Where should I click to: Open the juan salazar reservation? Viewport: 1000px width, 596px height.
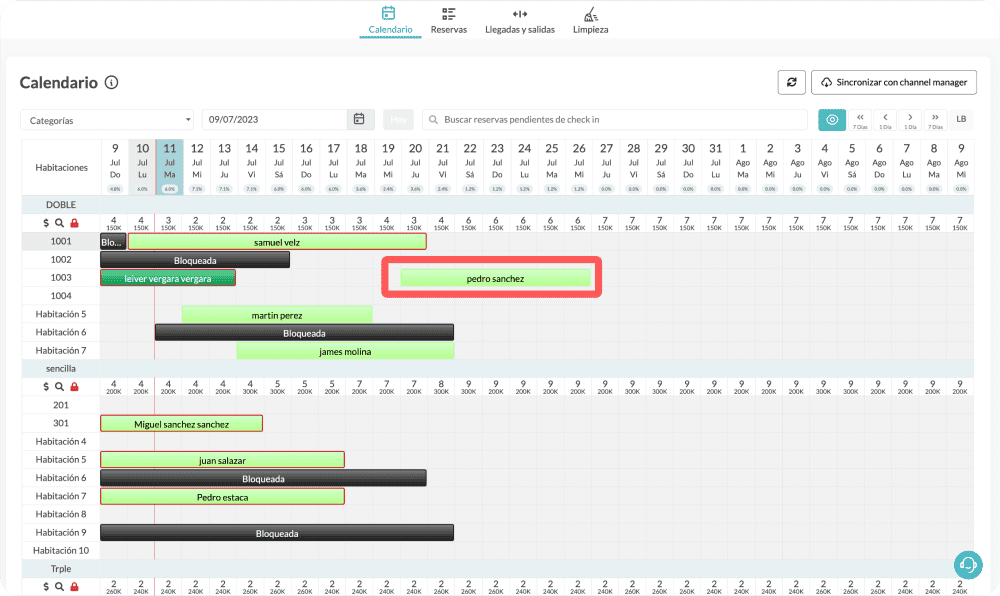click(223, 460)
